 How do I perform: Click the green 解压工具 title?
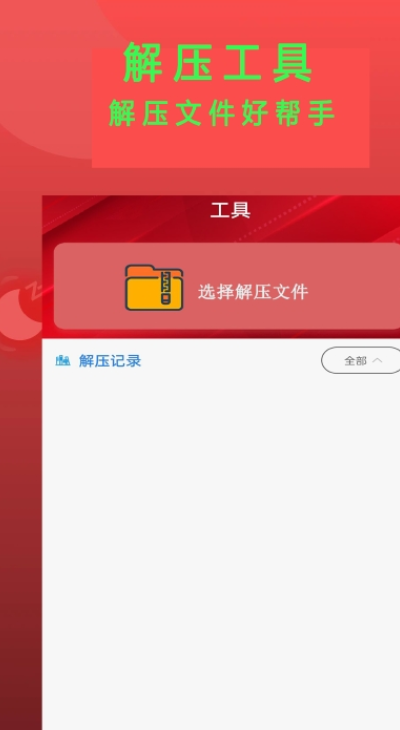[218, 63]
